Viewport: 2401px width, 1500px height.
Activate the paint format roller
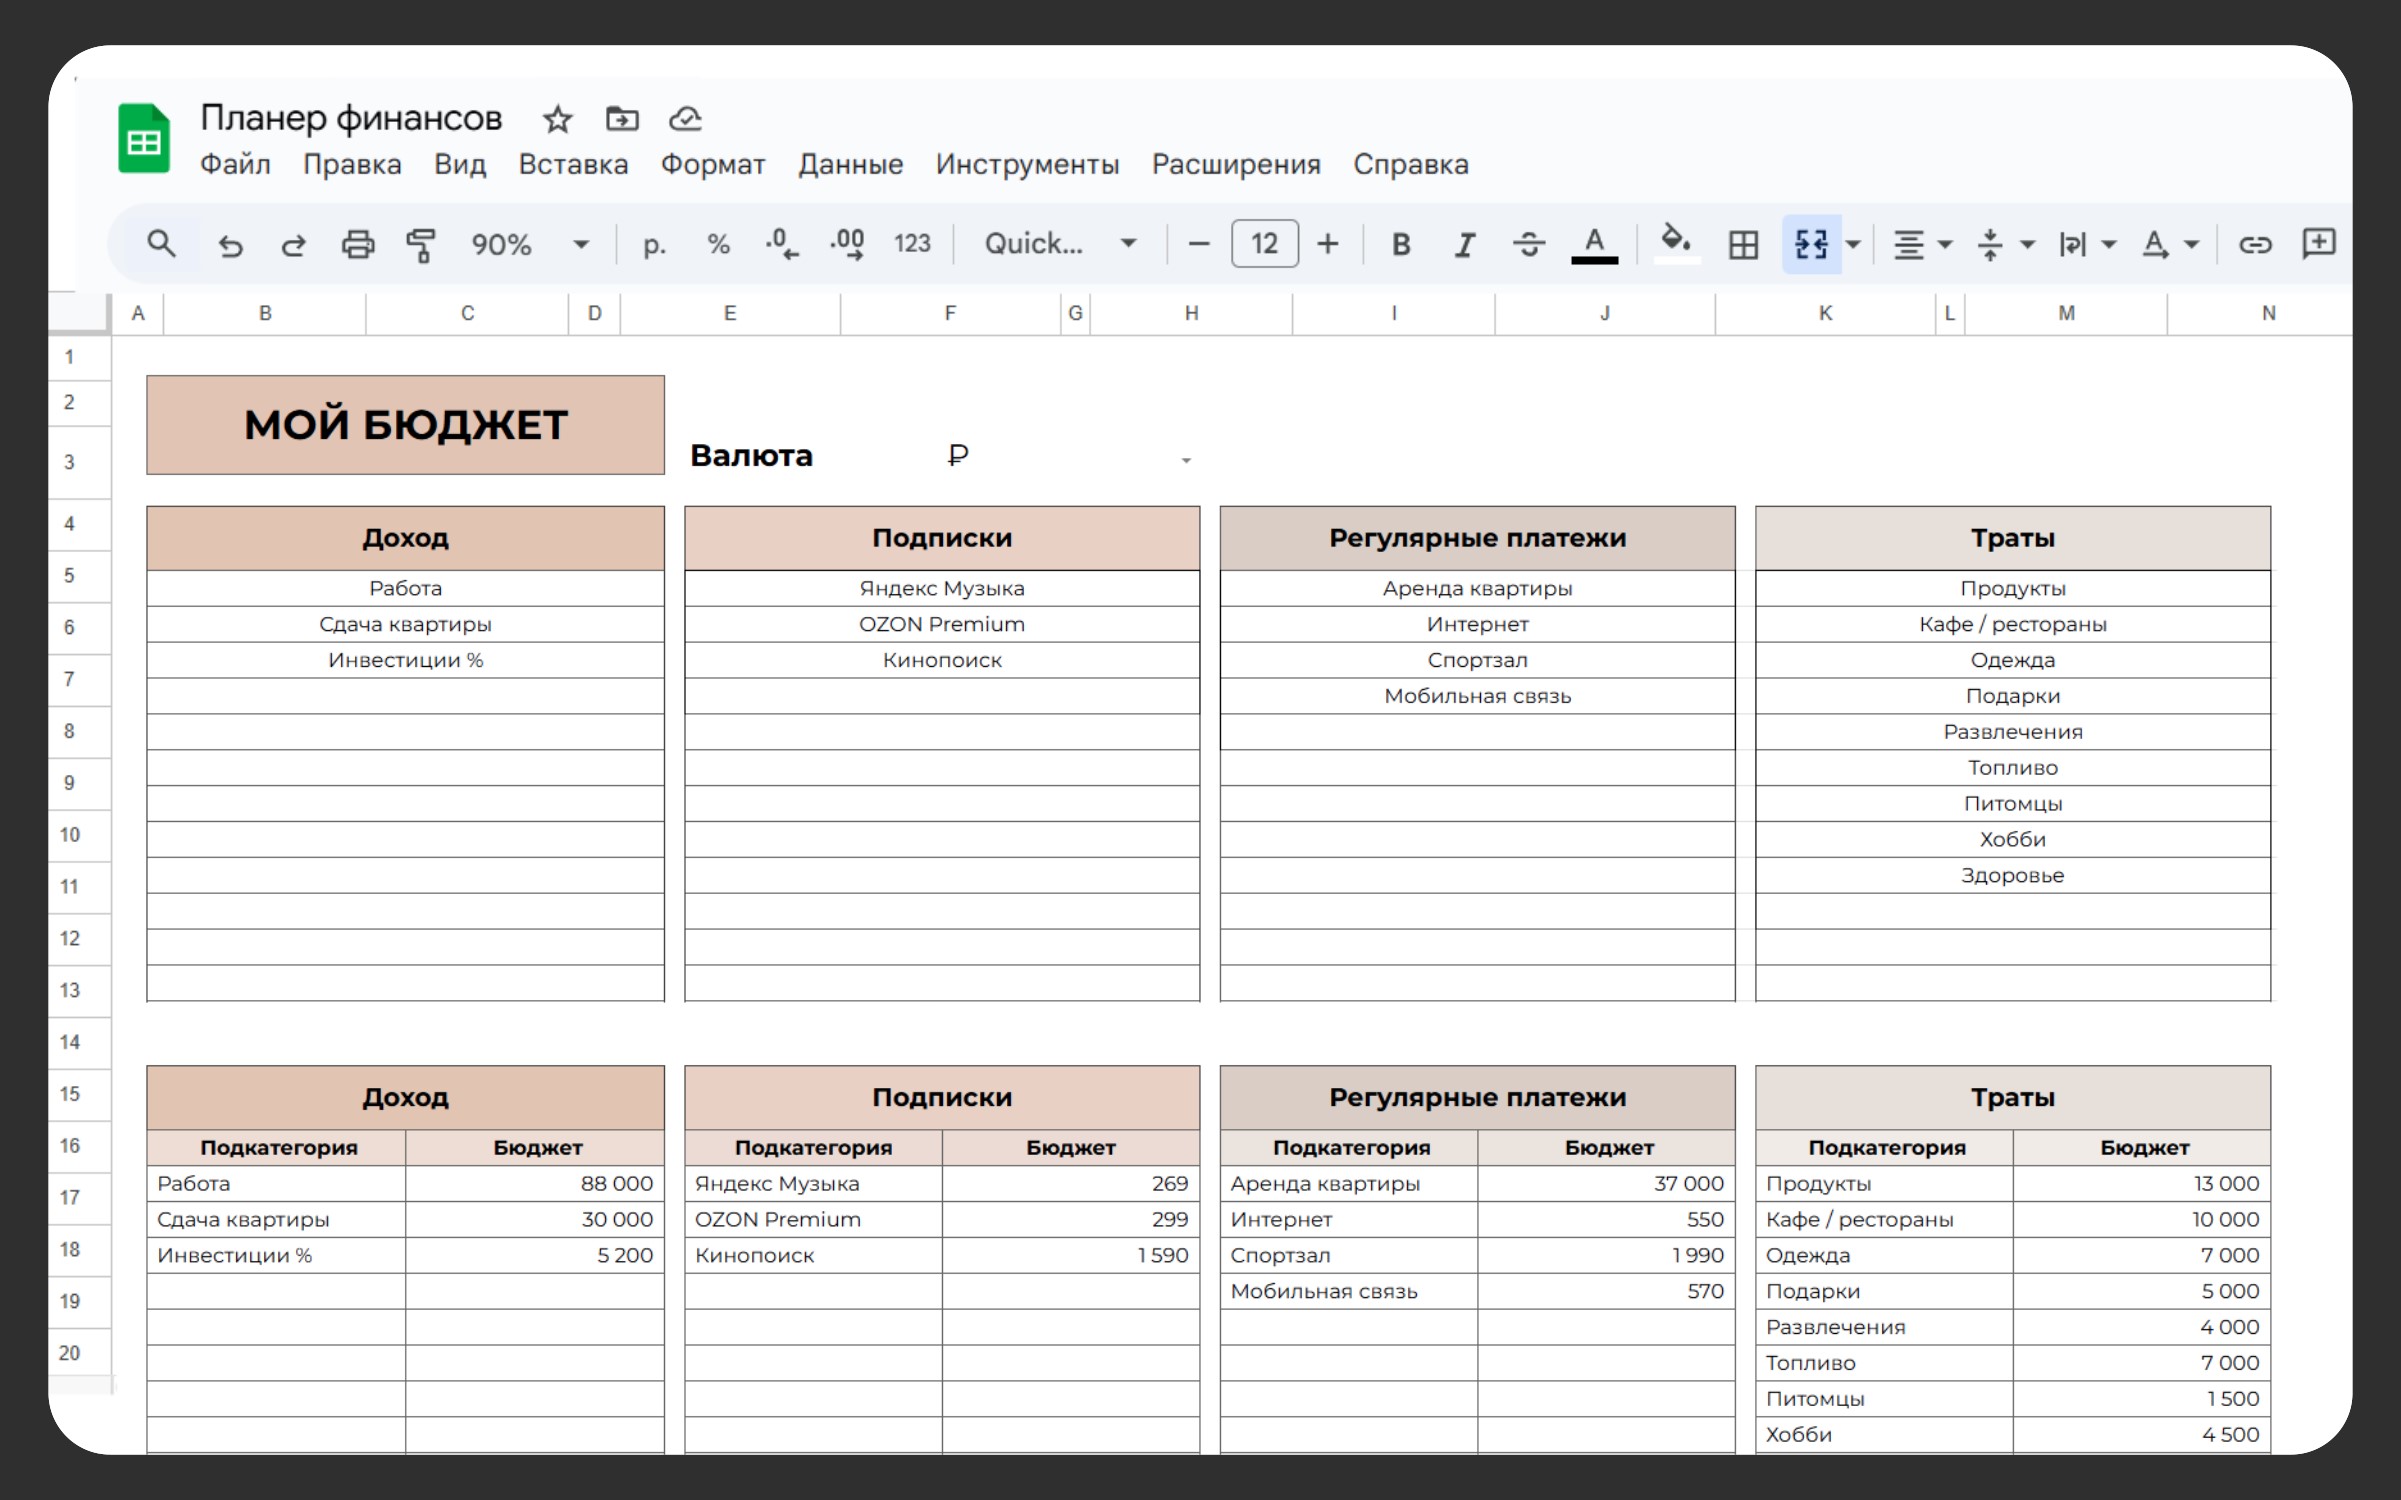(421, 245)
